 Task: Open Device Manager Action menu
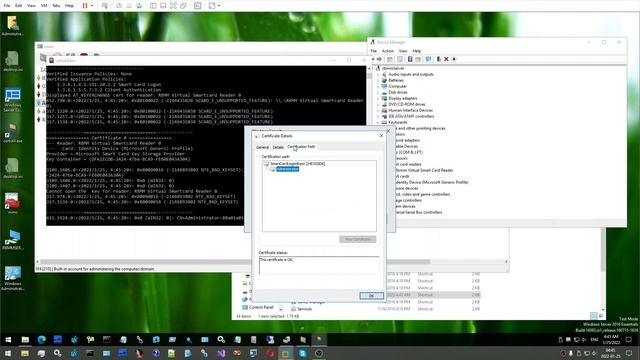(388, 51)
